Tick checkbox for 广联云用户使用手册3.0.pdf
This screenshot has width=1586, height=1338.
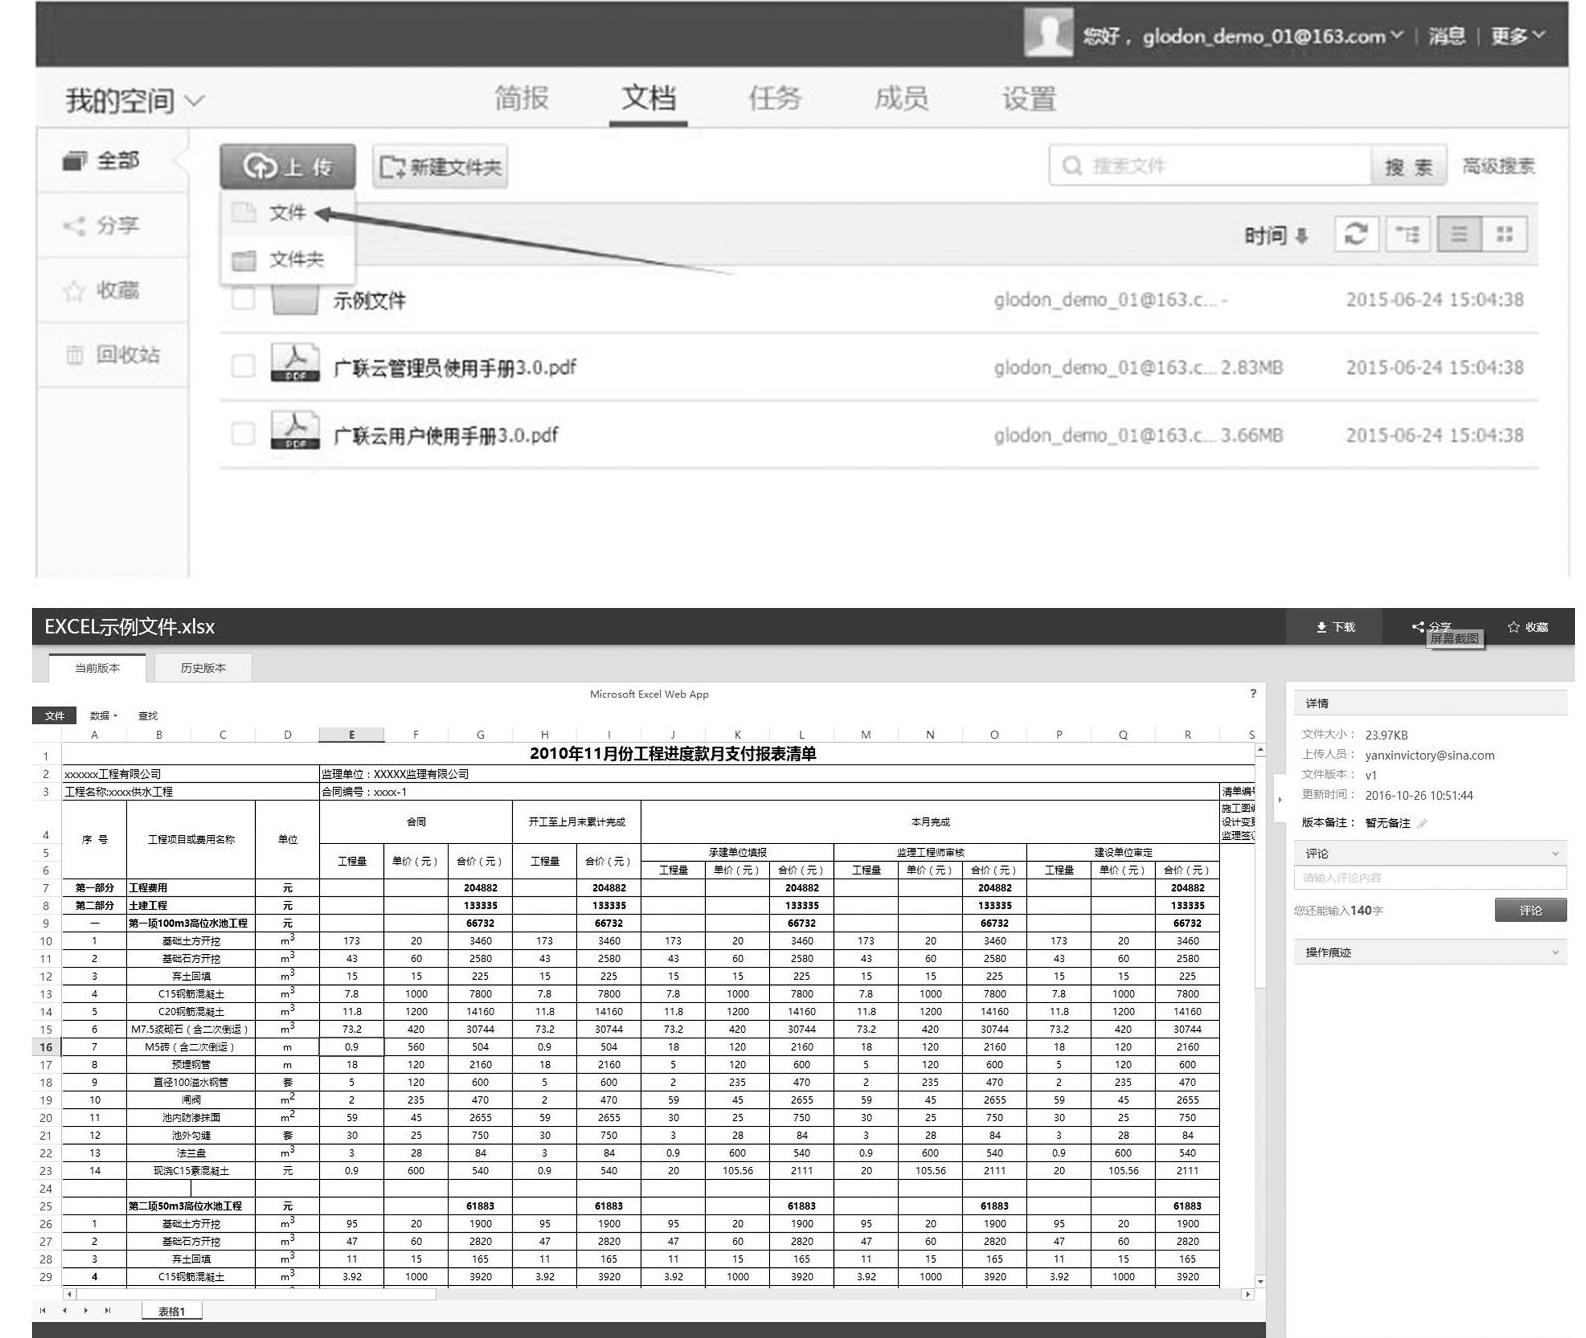pos(243,434)
